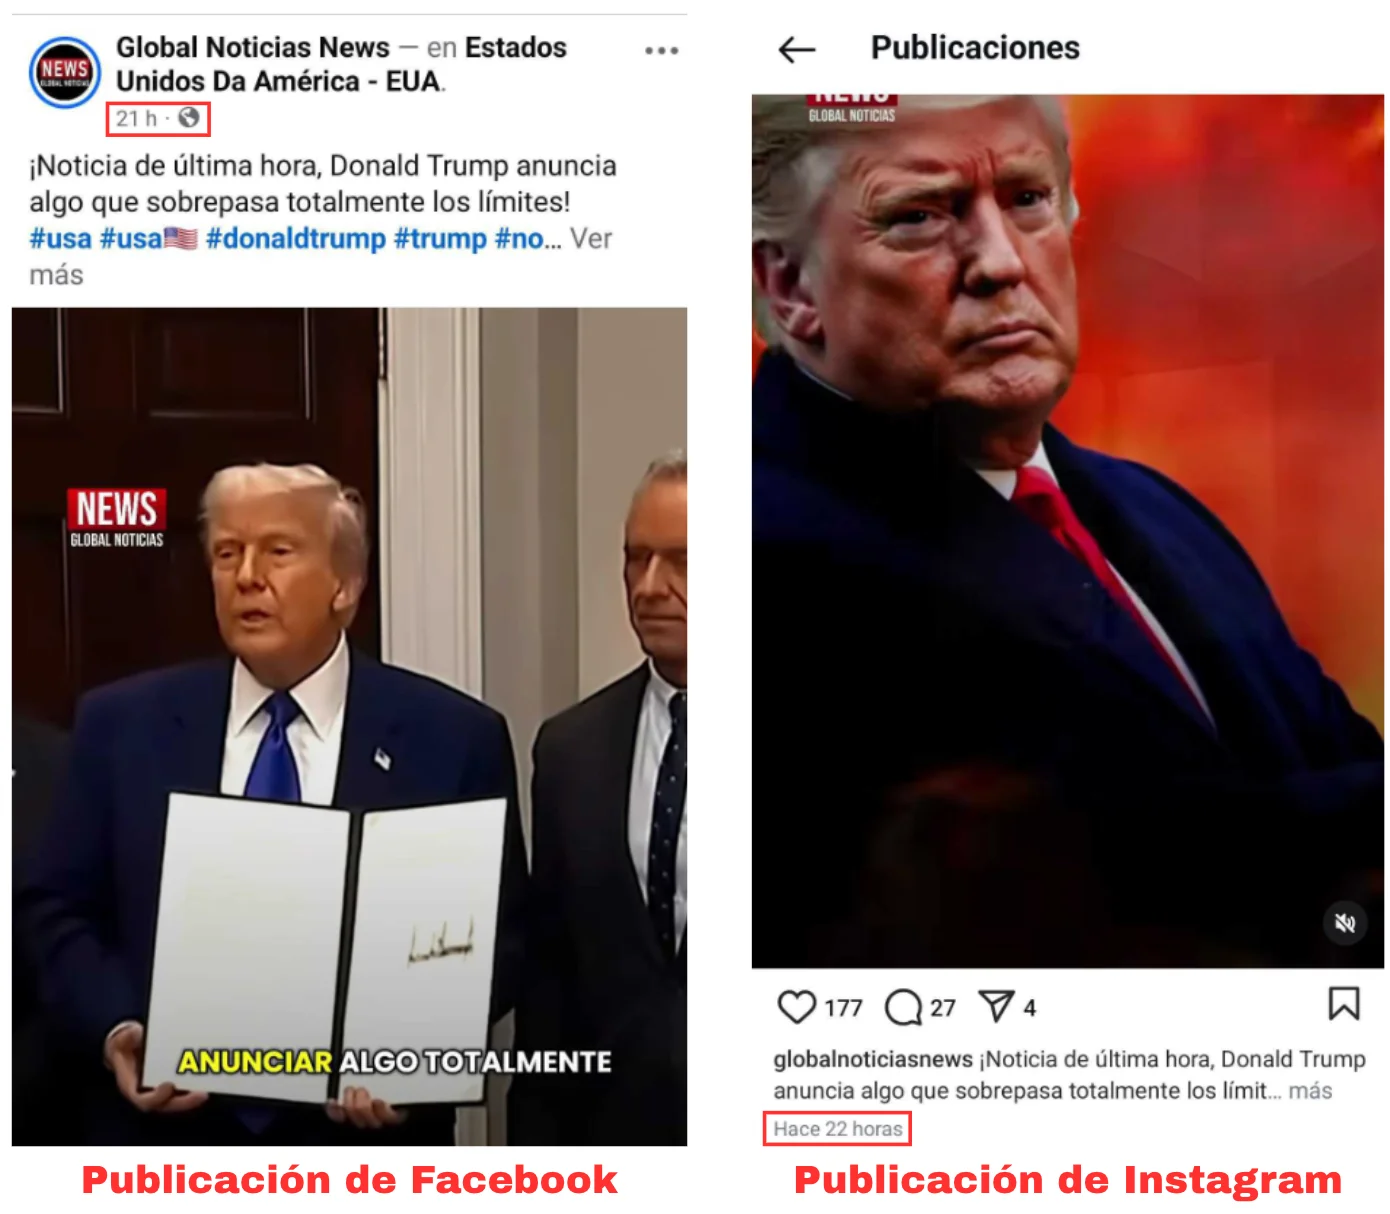Expand Instagram caption with más
Image resolution: width=1390 pixels, height=1214 pixels.
[1310, 1091]
